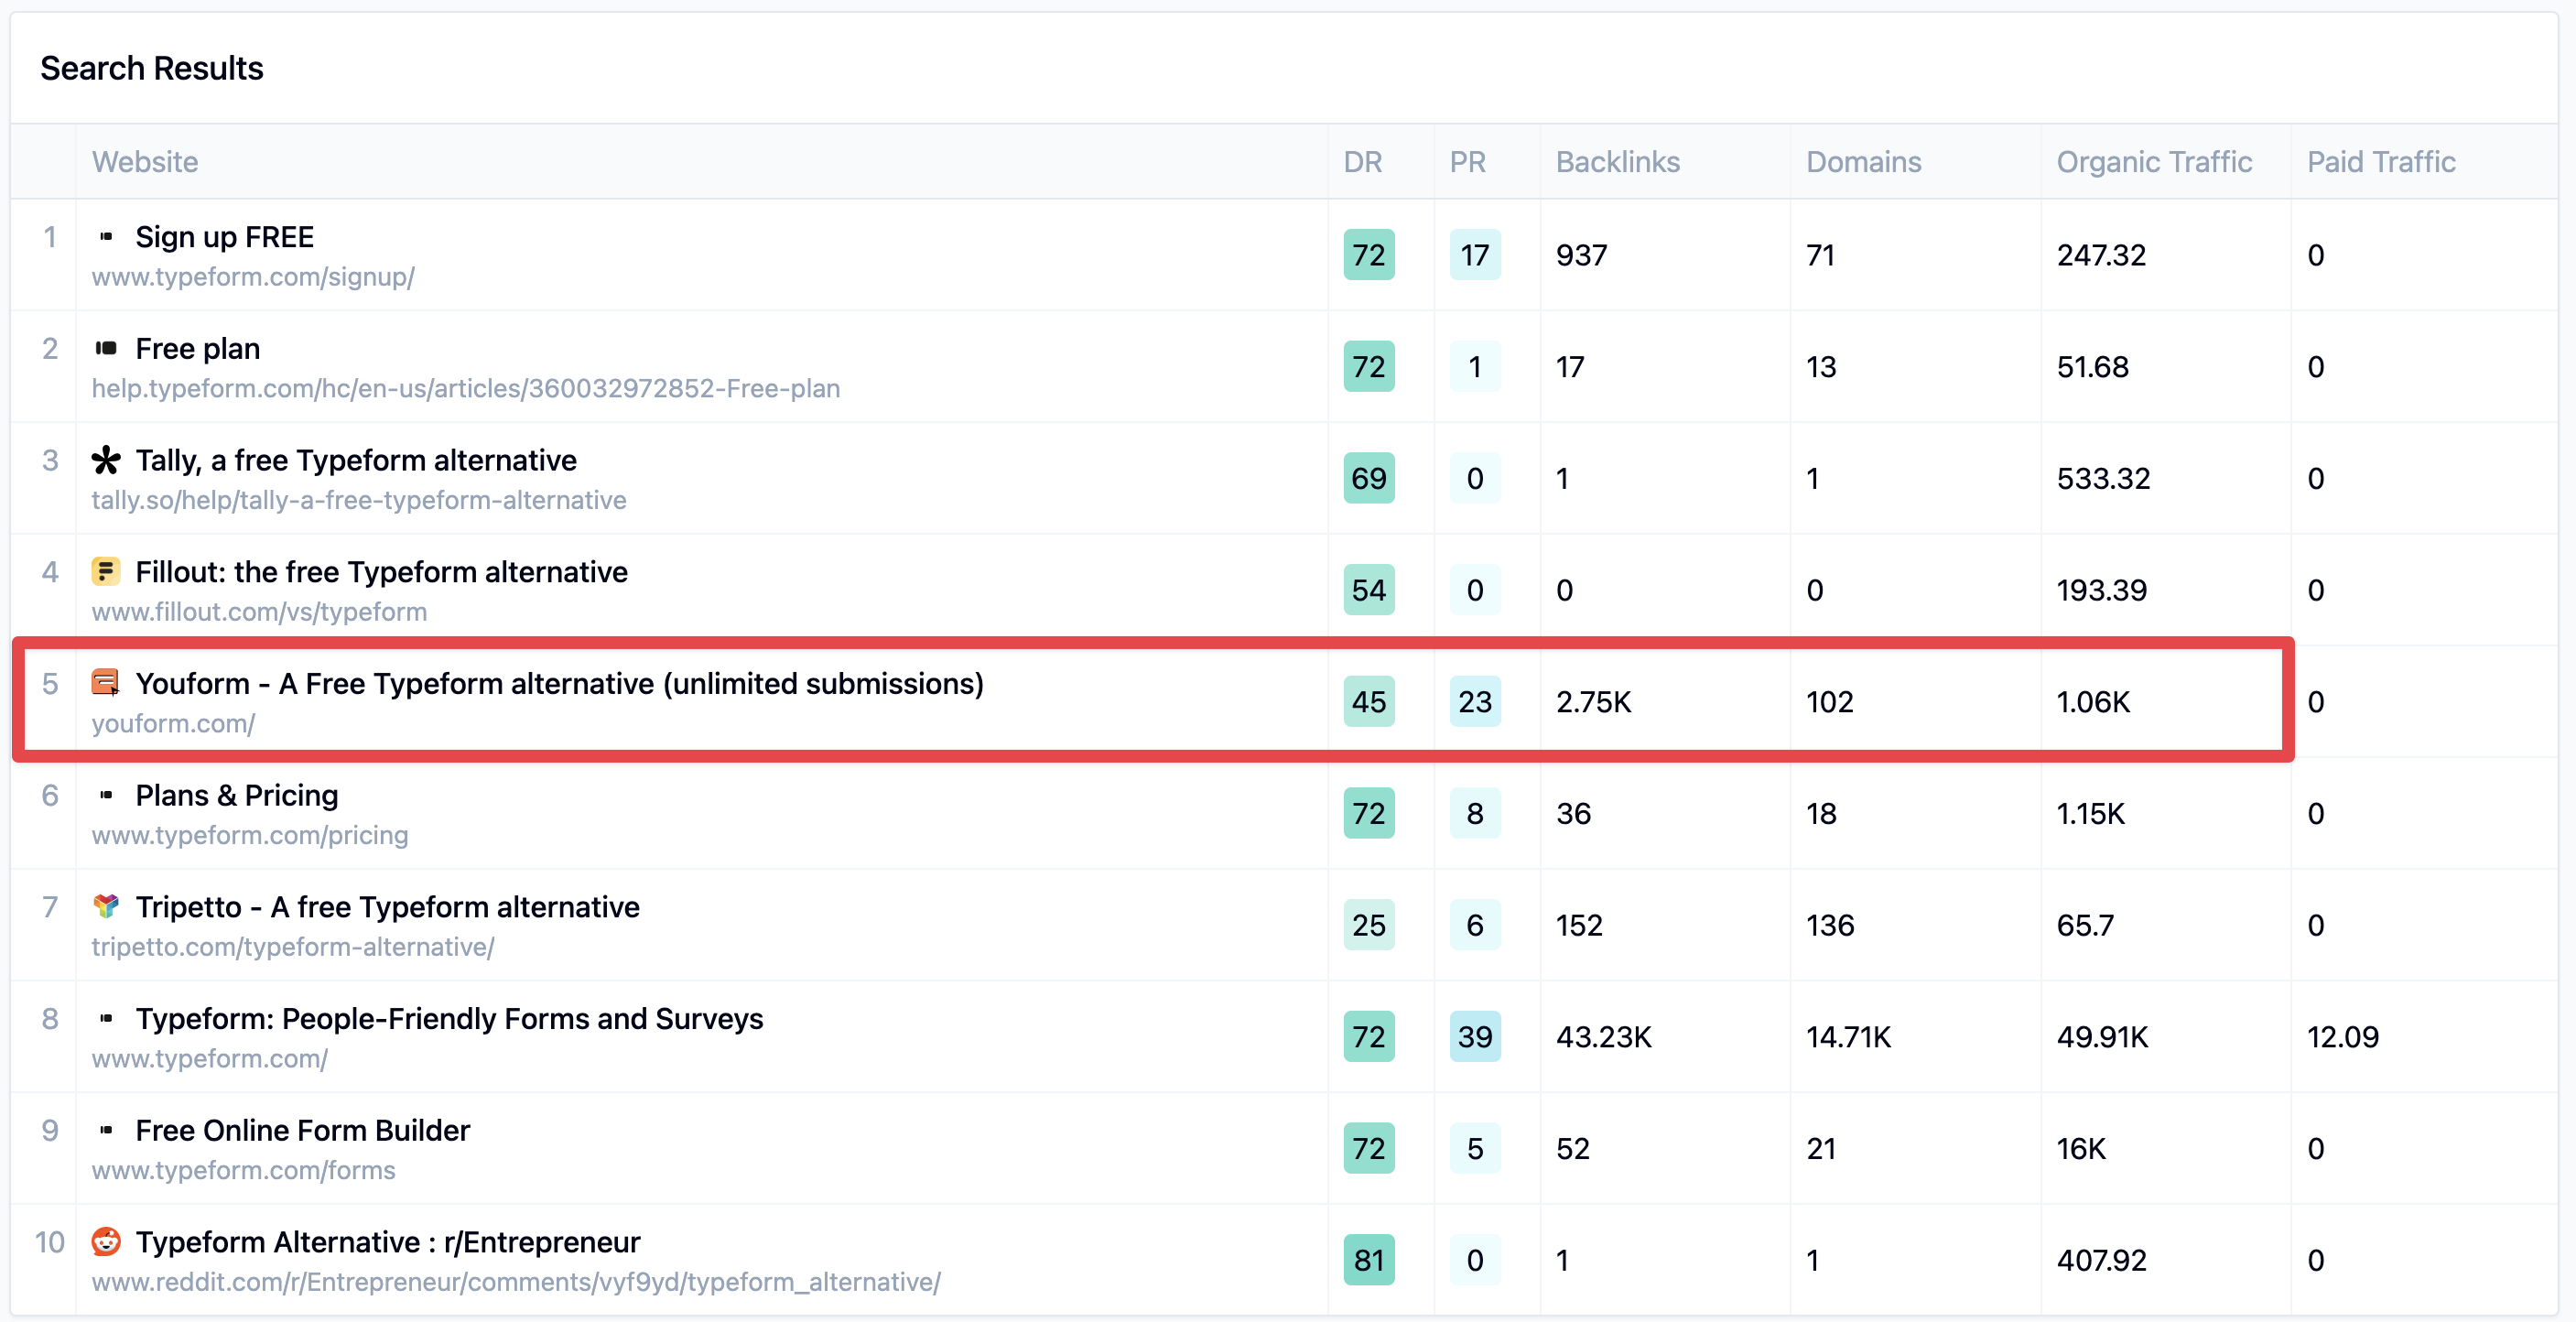Click the Reddit favicon in row 10

pyautogui.click(x=106, y=1241)
